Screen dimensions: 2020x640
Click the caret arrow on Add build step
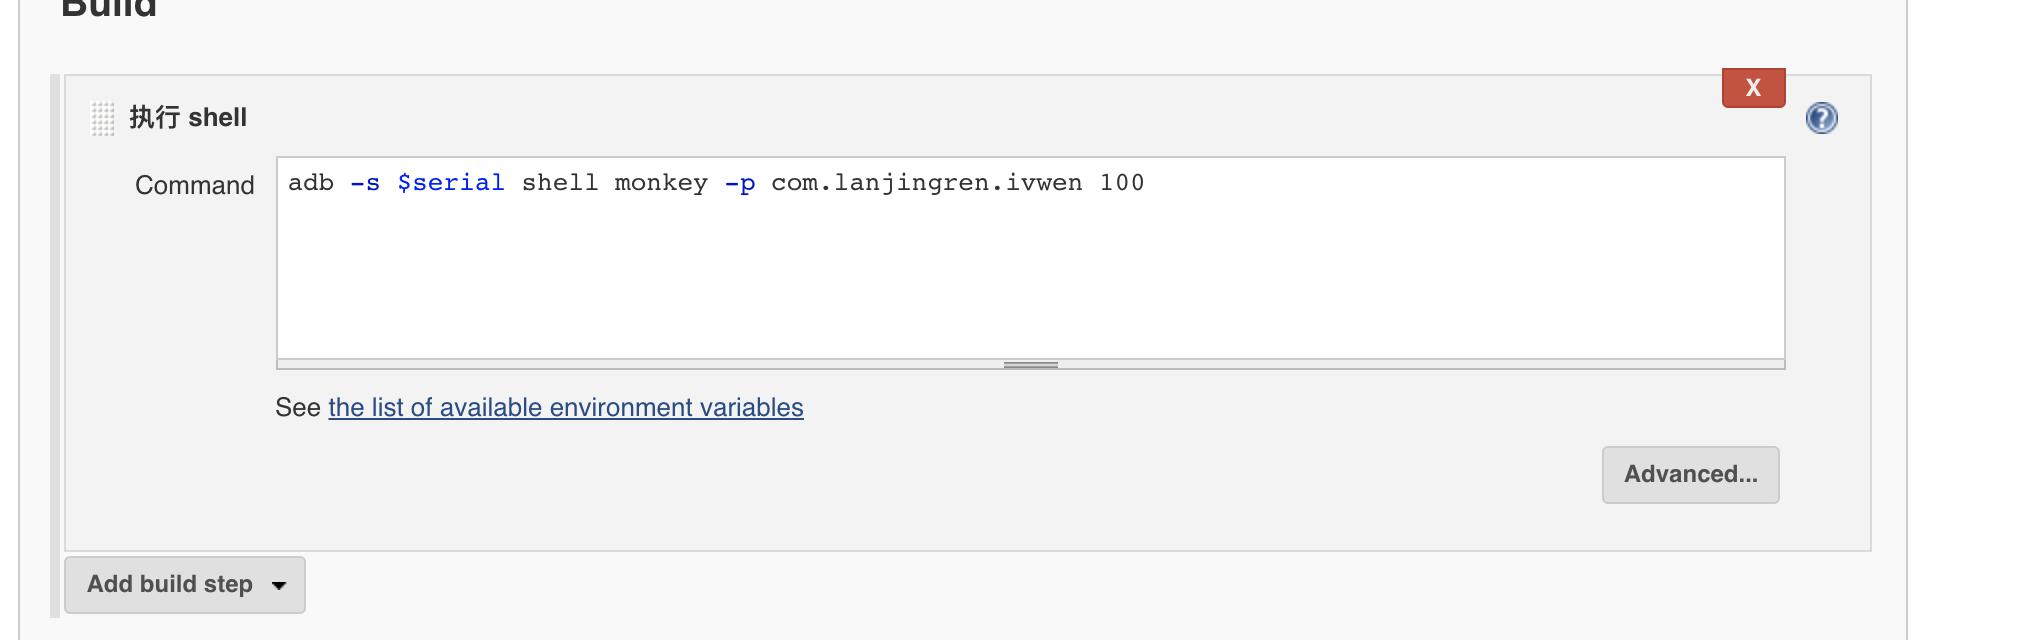(x=279, y=585)
